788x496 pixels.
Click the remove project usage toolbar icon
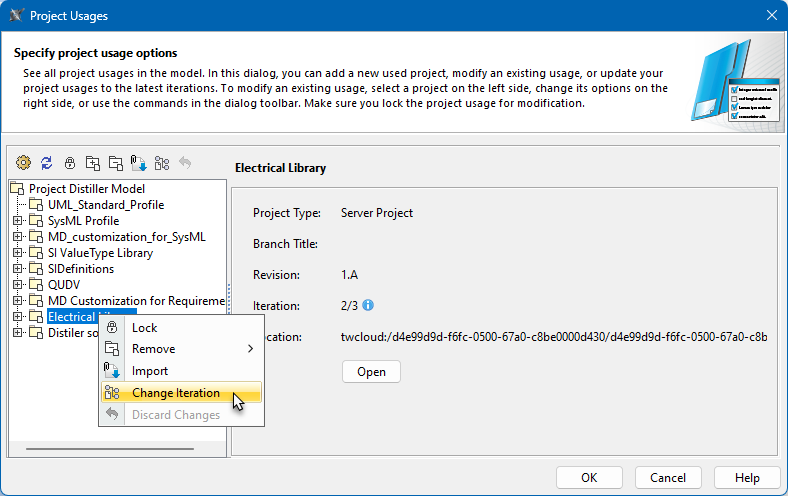115,162
